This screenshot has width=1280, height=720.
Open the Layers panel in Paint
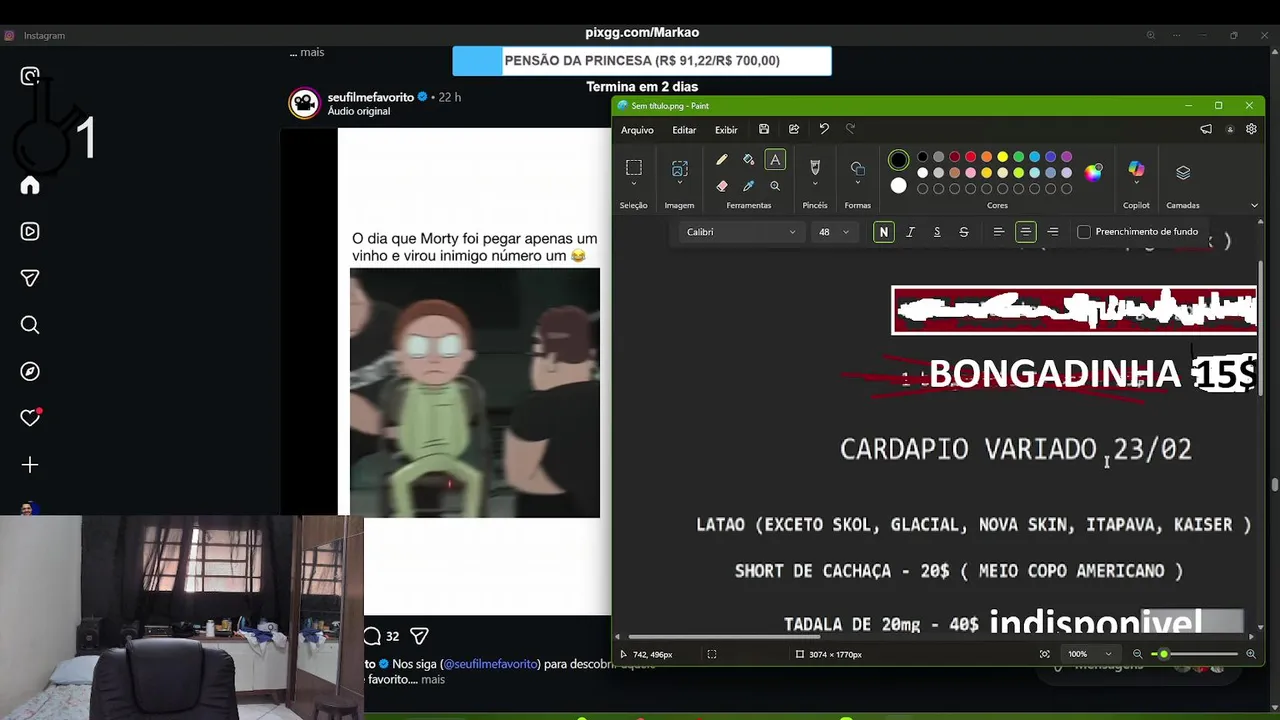click(1183, 172)
